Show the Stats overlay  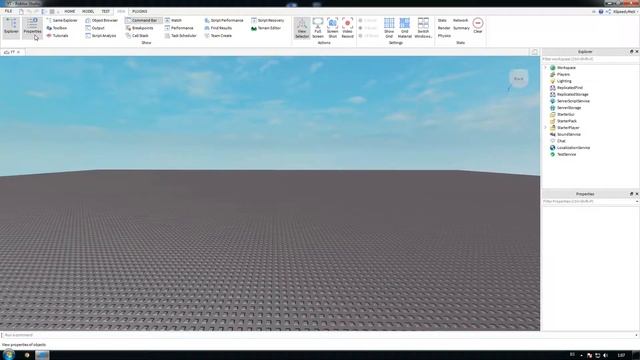coord(442,20)
